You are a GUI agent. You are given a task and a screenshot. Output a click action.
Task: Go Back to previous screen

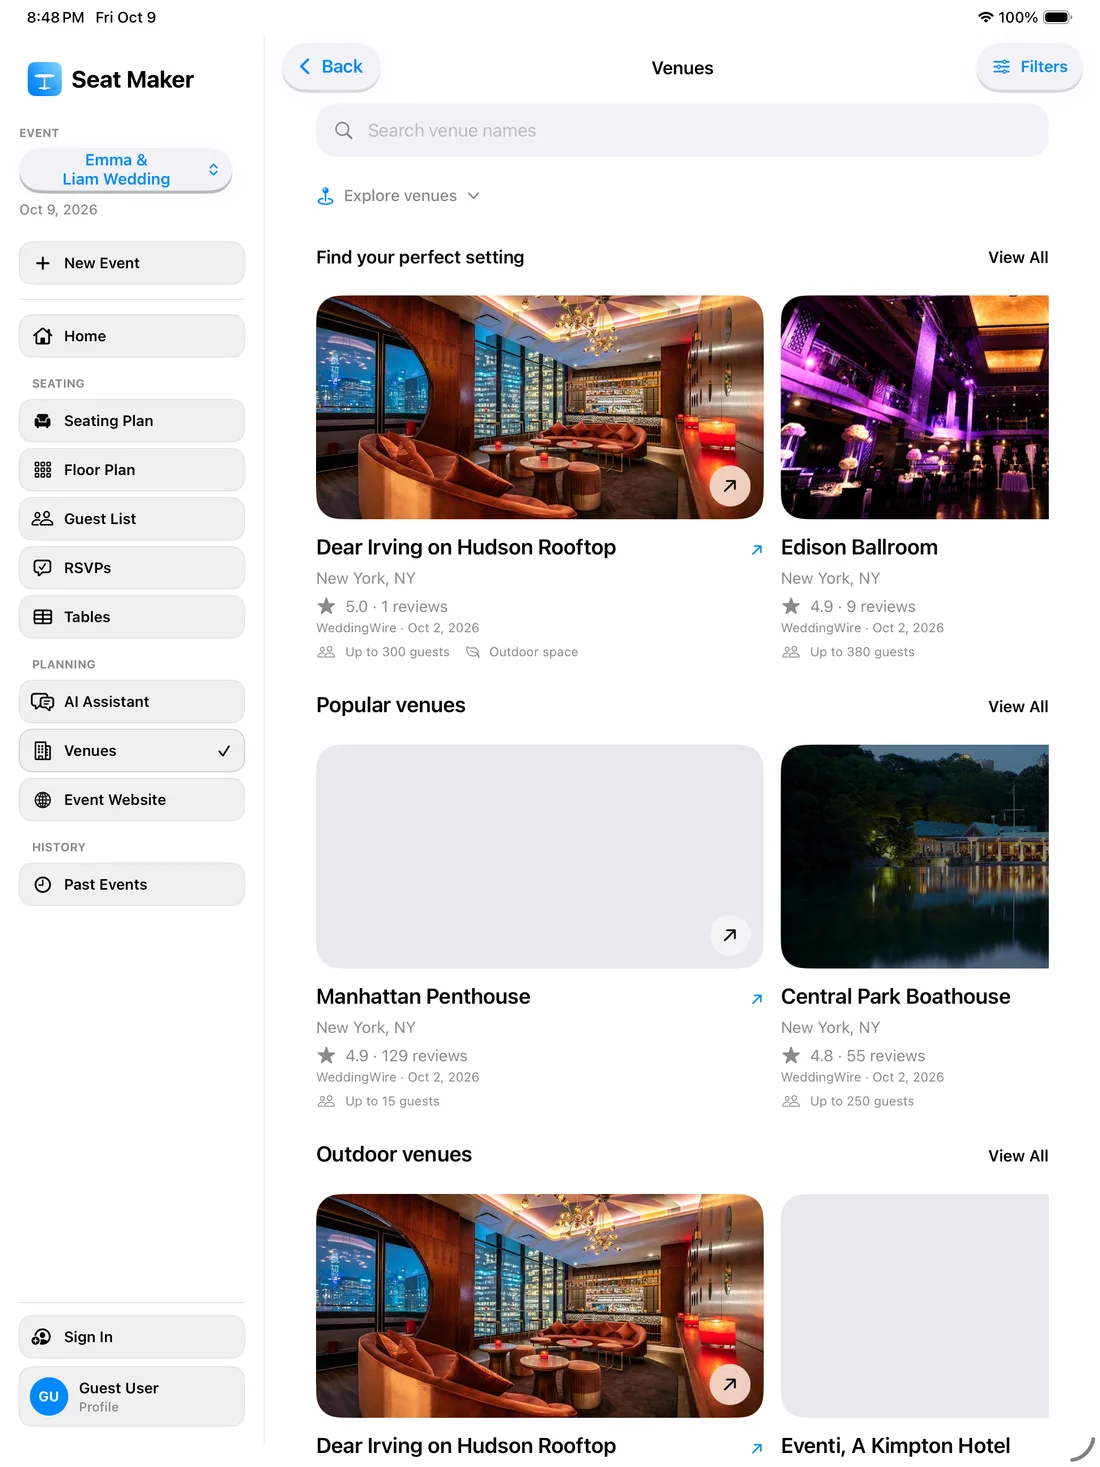(x=331, y=67)
